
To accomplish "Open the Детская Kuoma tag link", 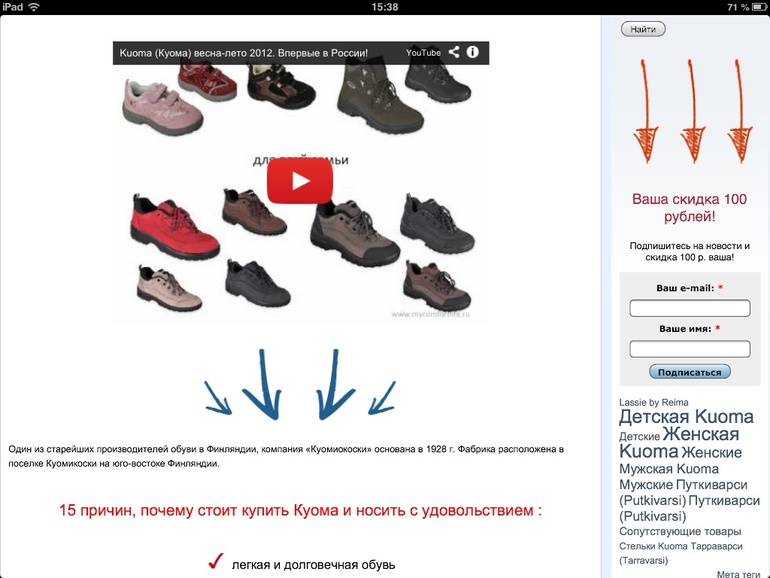I will pyautogui.click(x=686, y=417).
